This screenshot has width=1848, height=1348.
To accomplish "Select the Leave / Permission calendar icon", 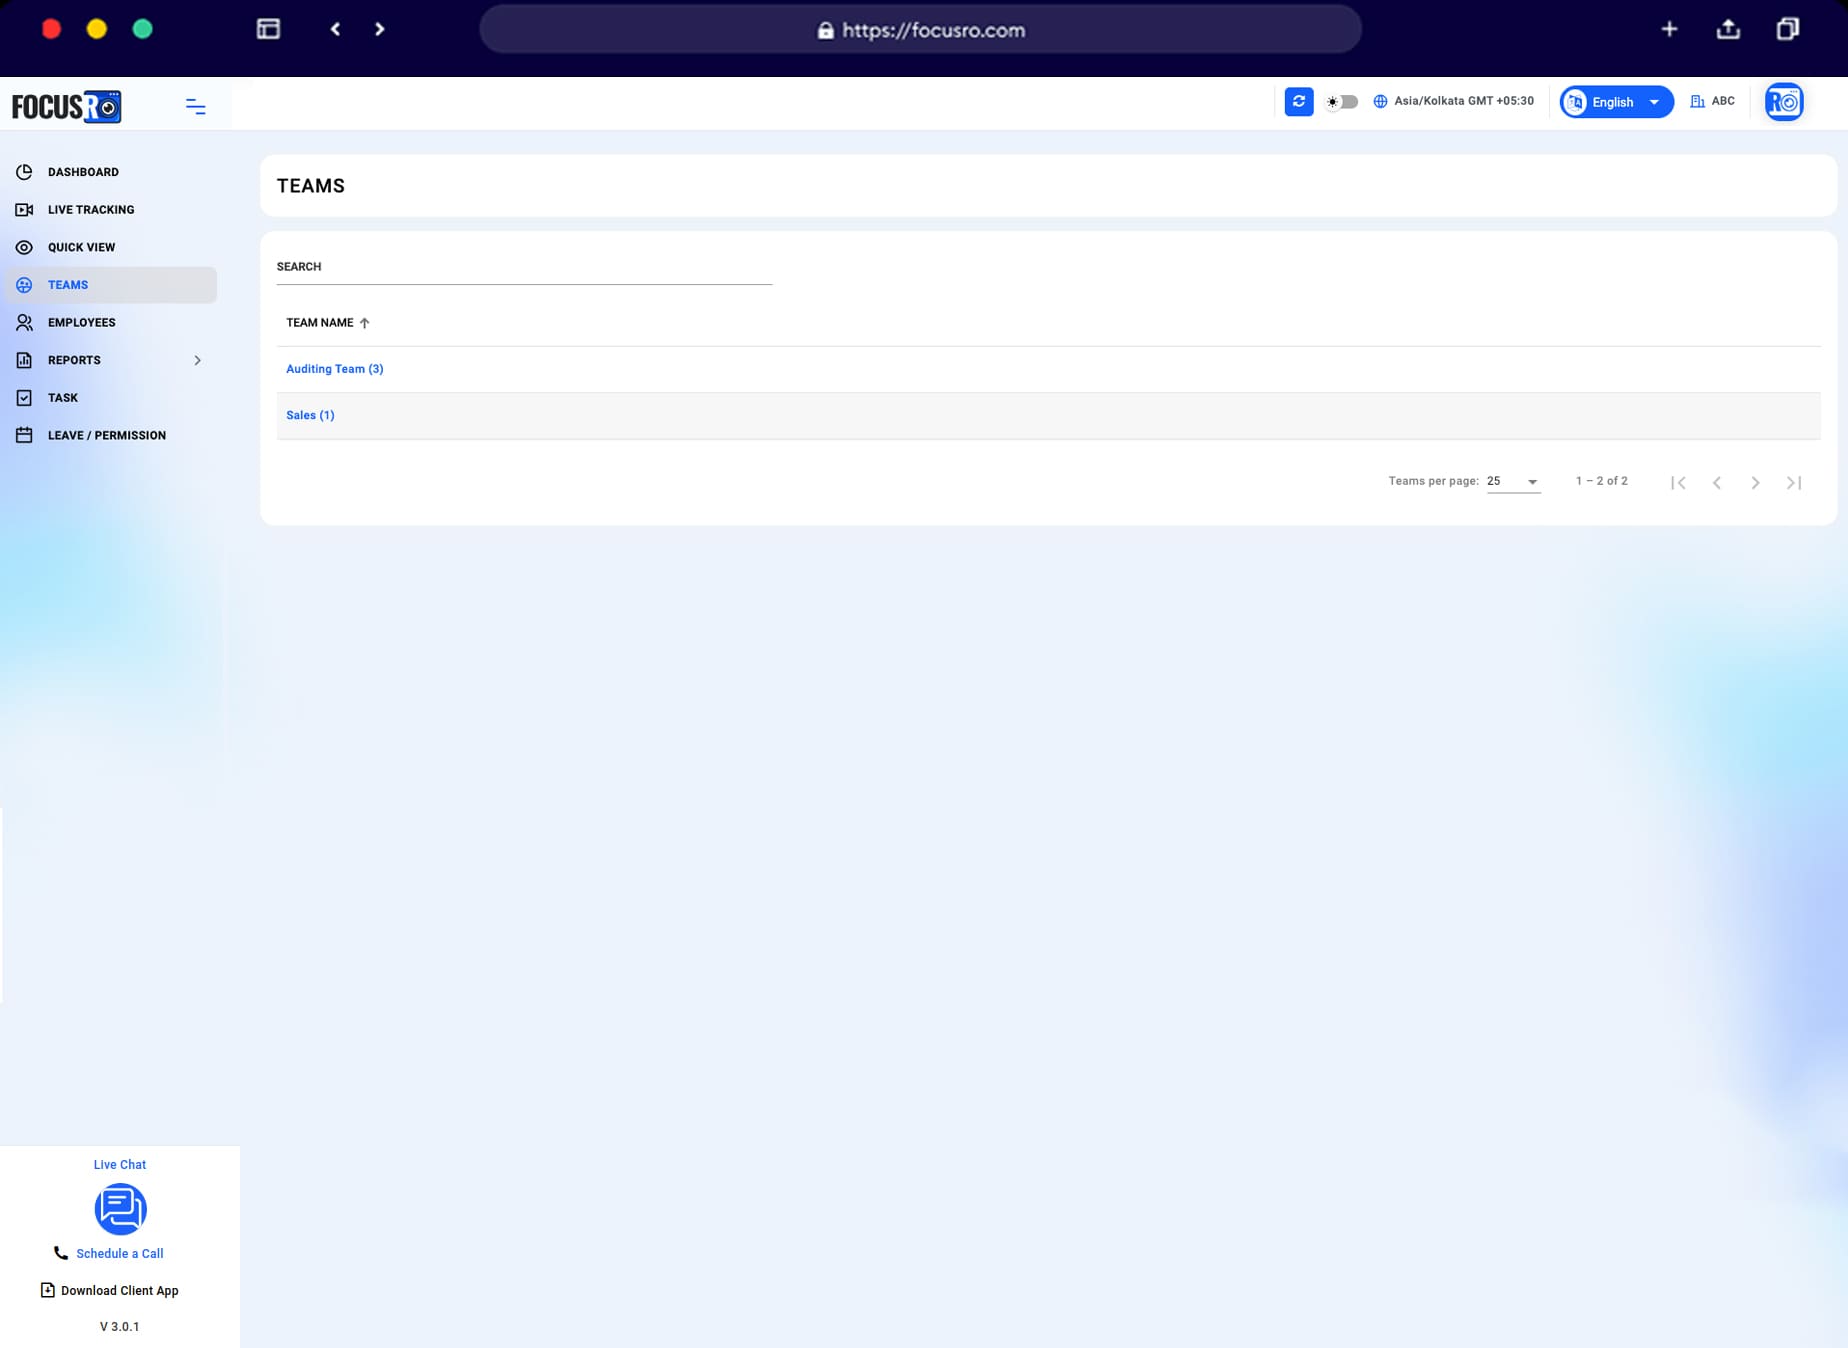I will tap(25, 435).
